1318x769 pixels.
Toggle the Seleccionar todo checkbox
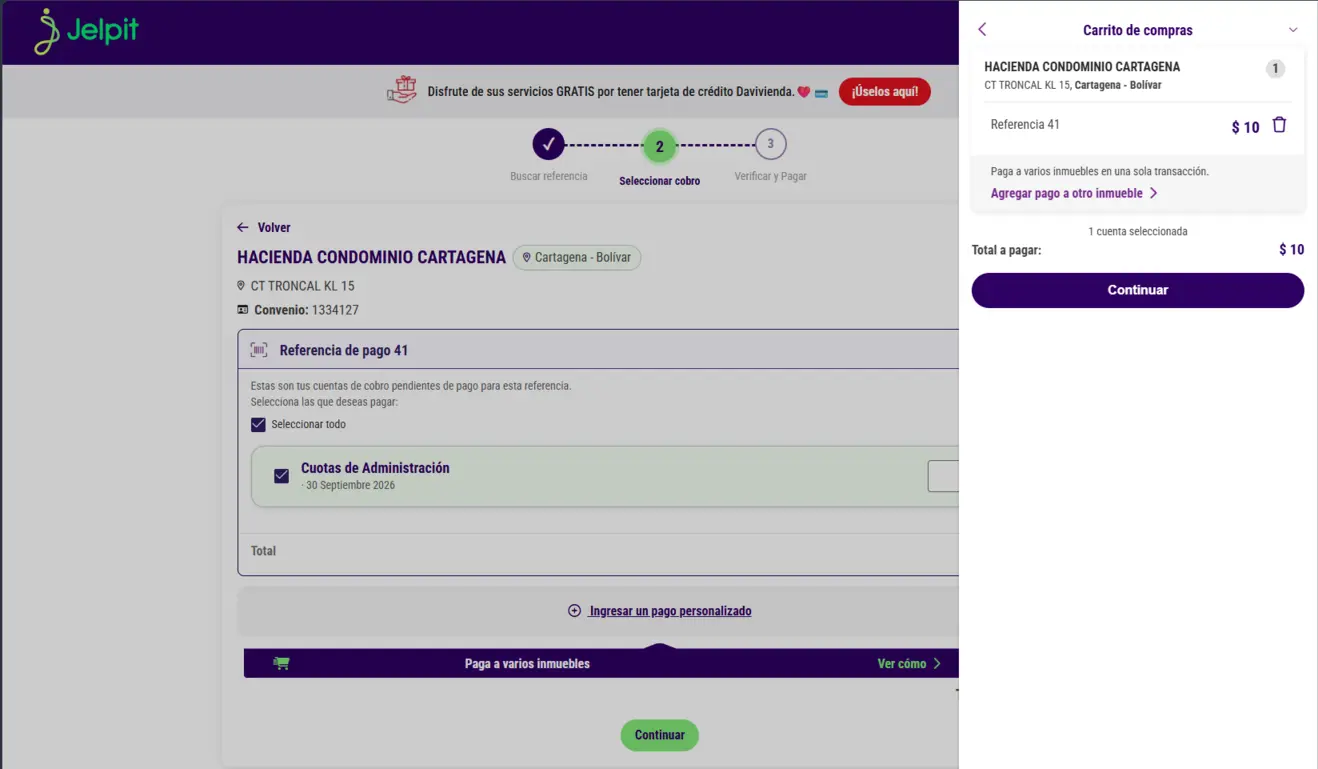[258, 424]
